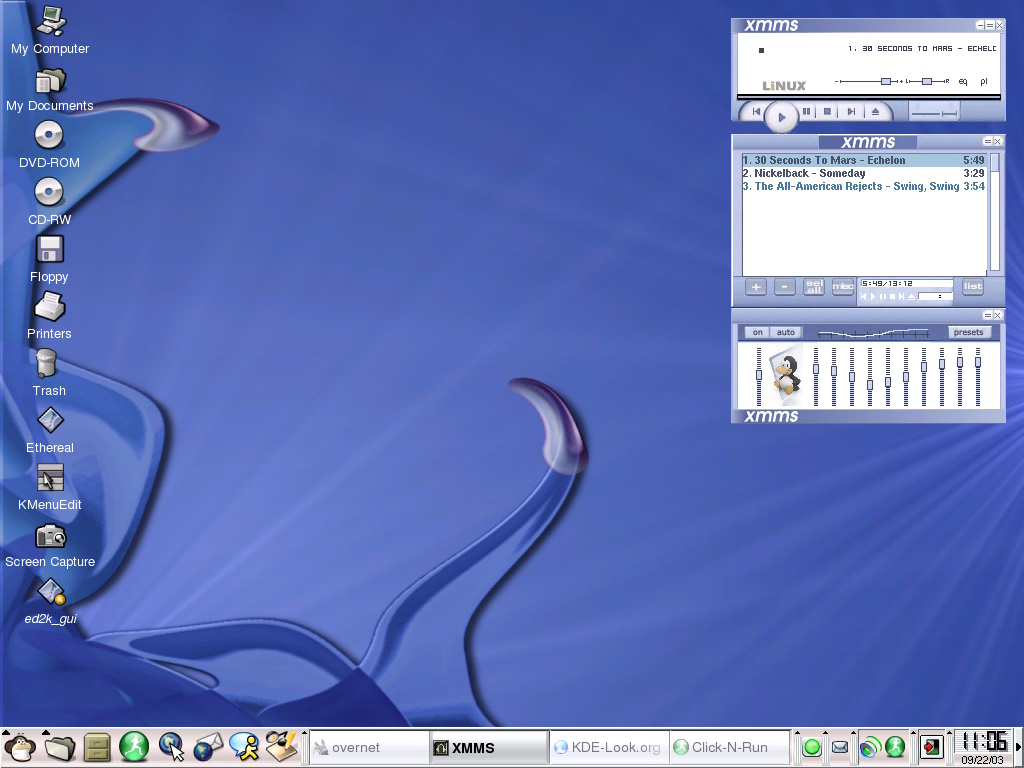This screenshot has width=1024, height=768.
Task: Toggle the equalizer auto button
Action: [x=785, y=332]
